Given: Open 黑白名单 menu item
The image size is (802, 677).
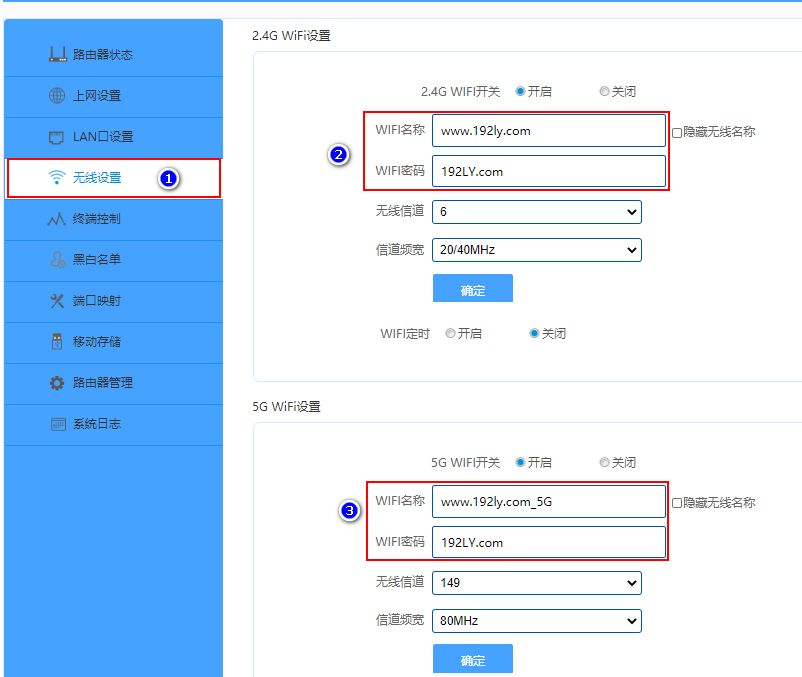Looking at the screenshot, I should pyautogui.click(x=114, y=260).
